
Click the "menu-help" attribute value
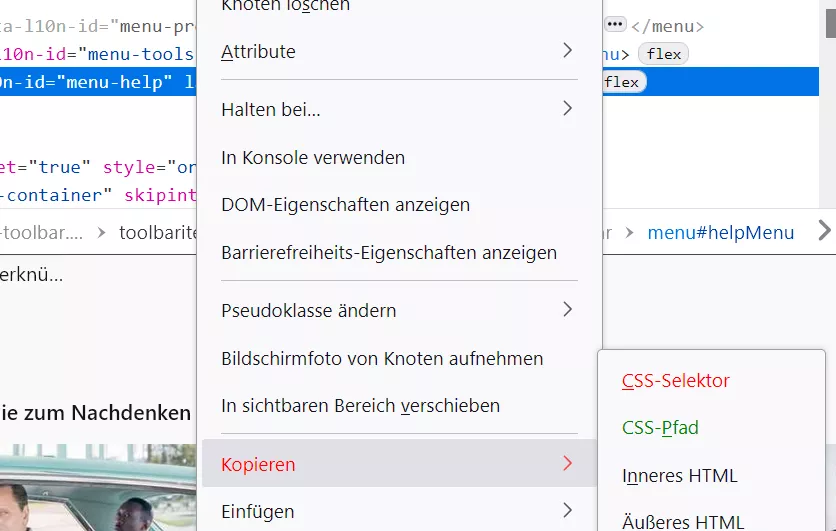tap(115, 82)
